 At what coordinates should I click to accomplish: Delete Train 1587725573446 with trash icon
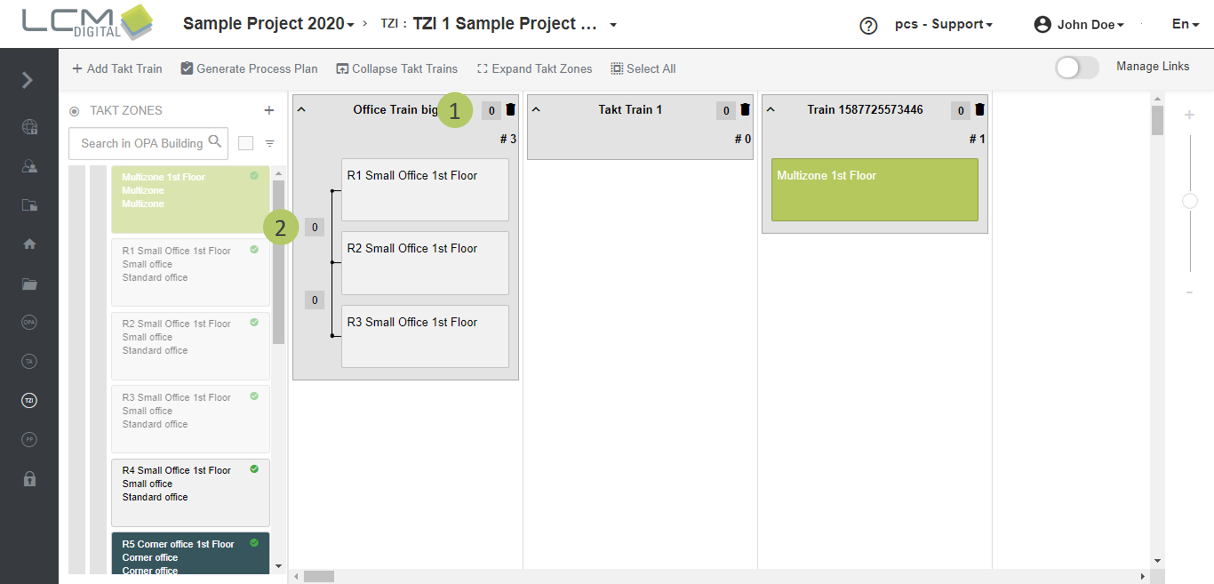(x=980, y=110)
